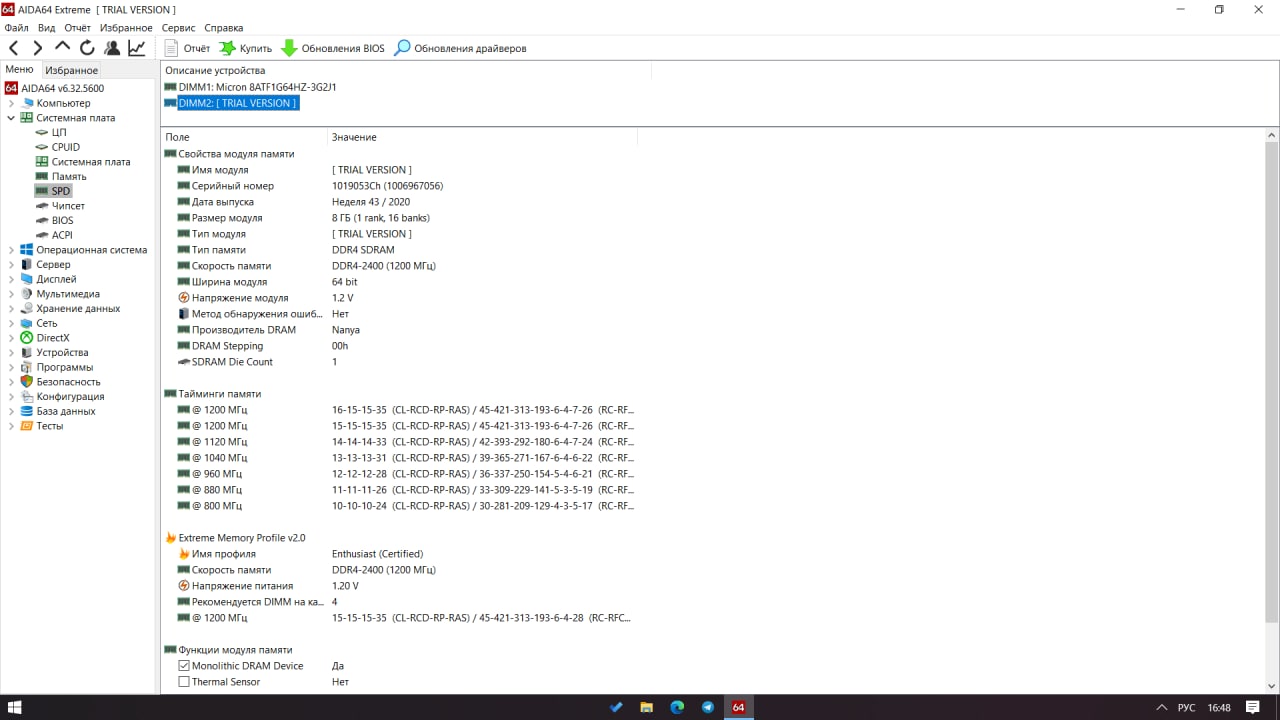Viewport: 1280px width, 720px height.
Task: Open Microsoft Edge from taskbar
Action: pos(677,707)
